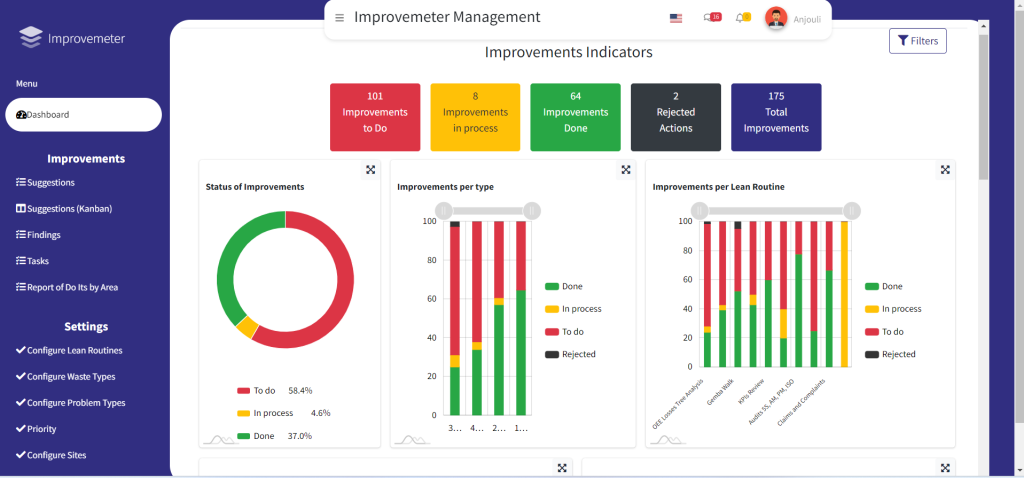Open the Filters dropdown button
Viewport: 1024px width, 478px height.
[917, 41]
